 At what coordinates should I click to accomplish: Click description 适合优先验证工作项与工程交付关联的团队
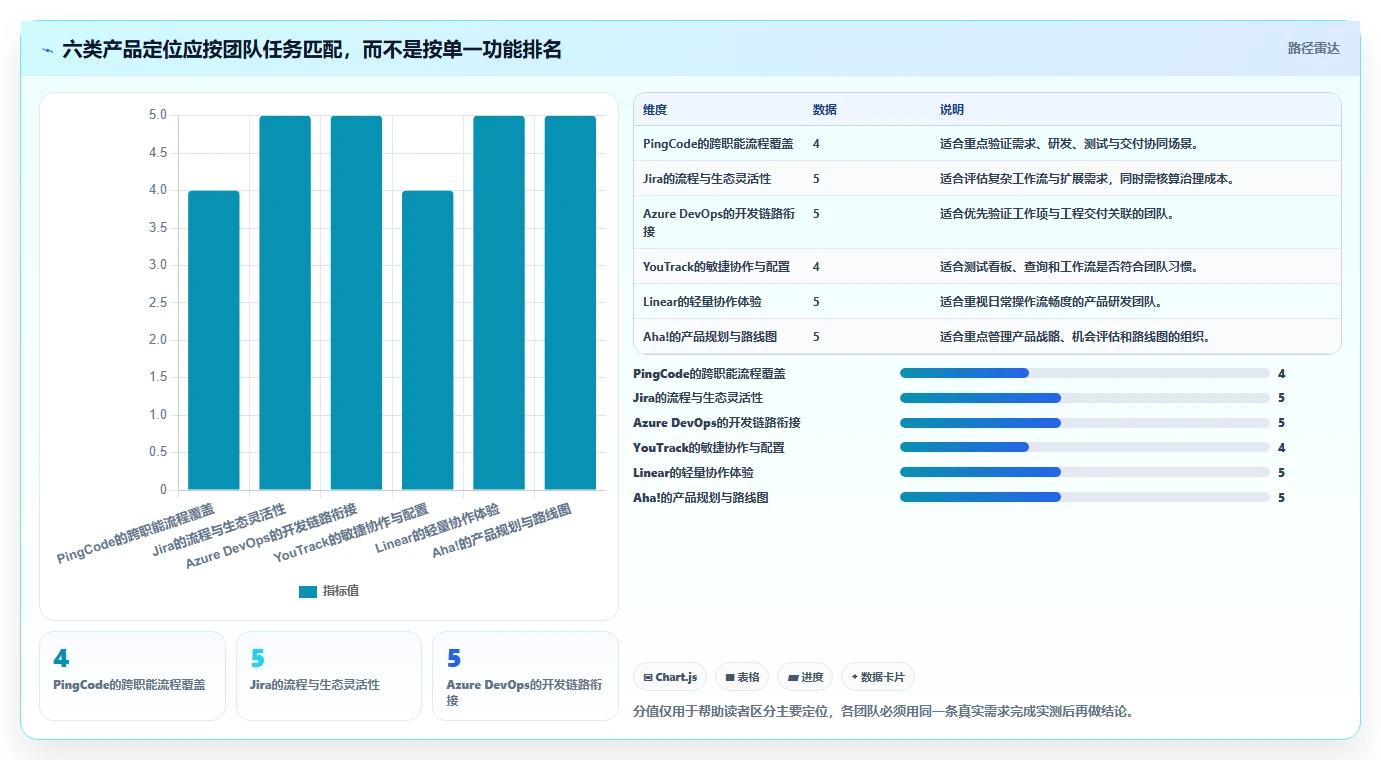click(x=1057, y=214)
